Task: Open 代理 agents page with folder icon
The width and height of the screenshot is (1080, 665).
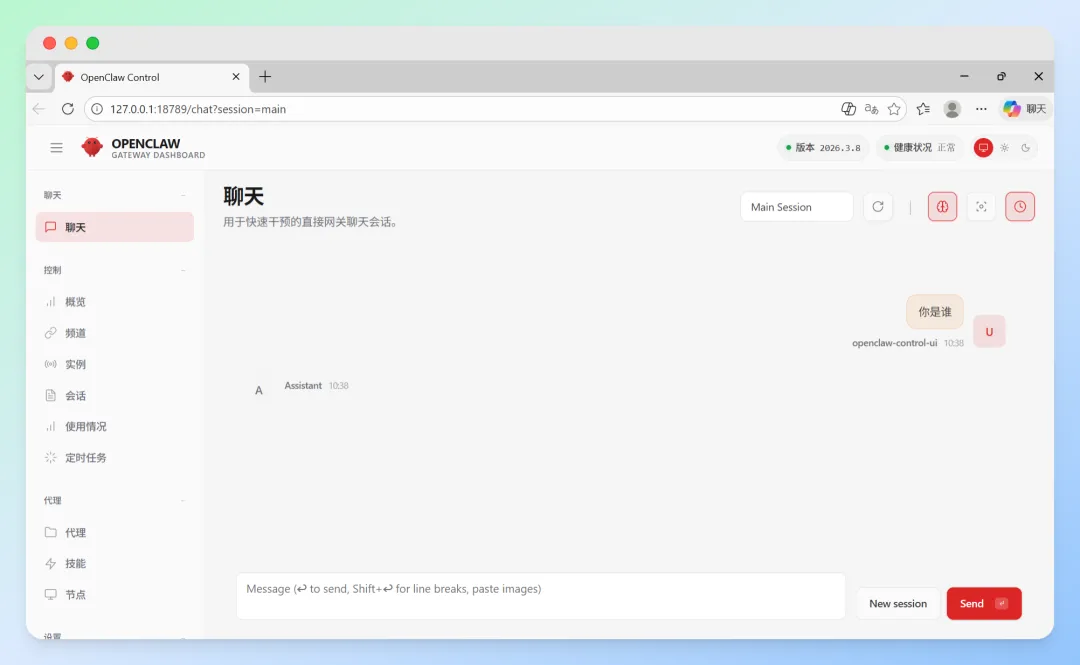Action: pyautogui.click(x=114, y=533)
